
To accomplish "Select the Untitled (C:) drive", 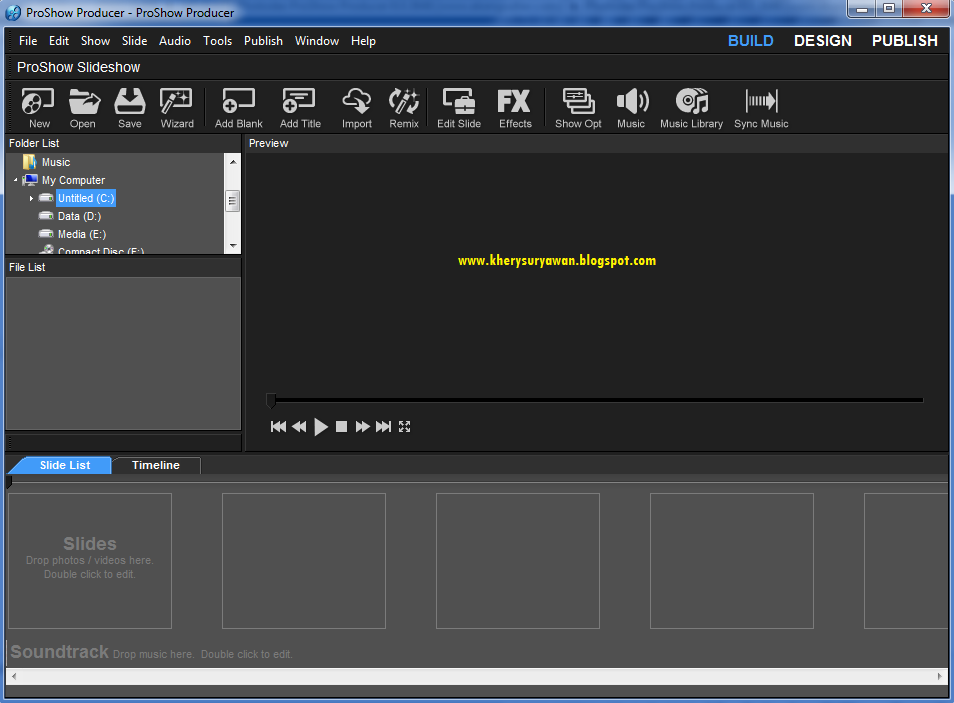I will (x=86, y=198).
